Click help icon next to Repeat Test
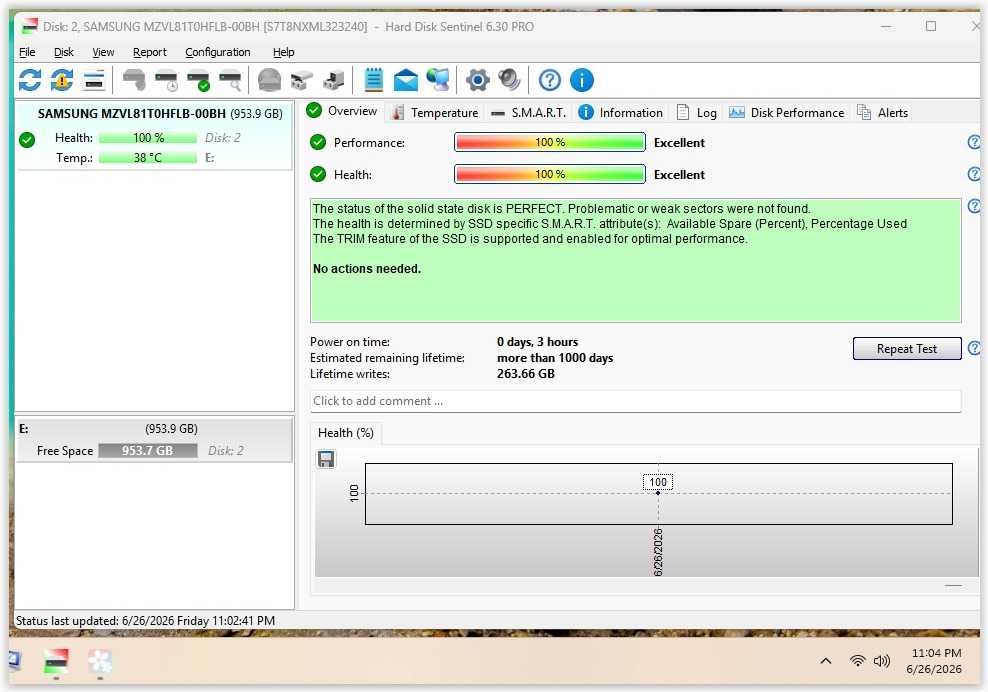The image size is (988, 692). (974, 348)
